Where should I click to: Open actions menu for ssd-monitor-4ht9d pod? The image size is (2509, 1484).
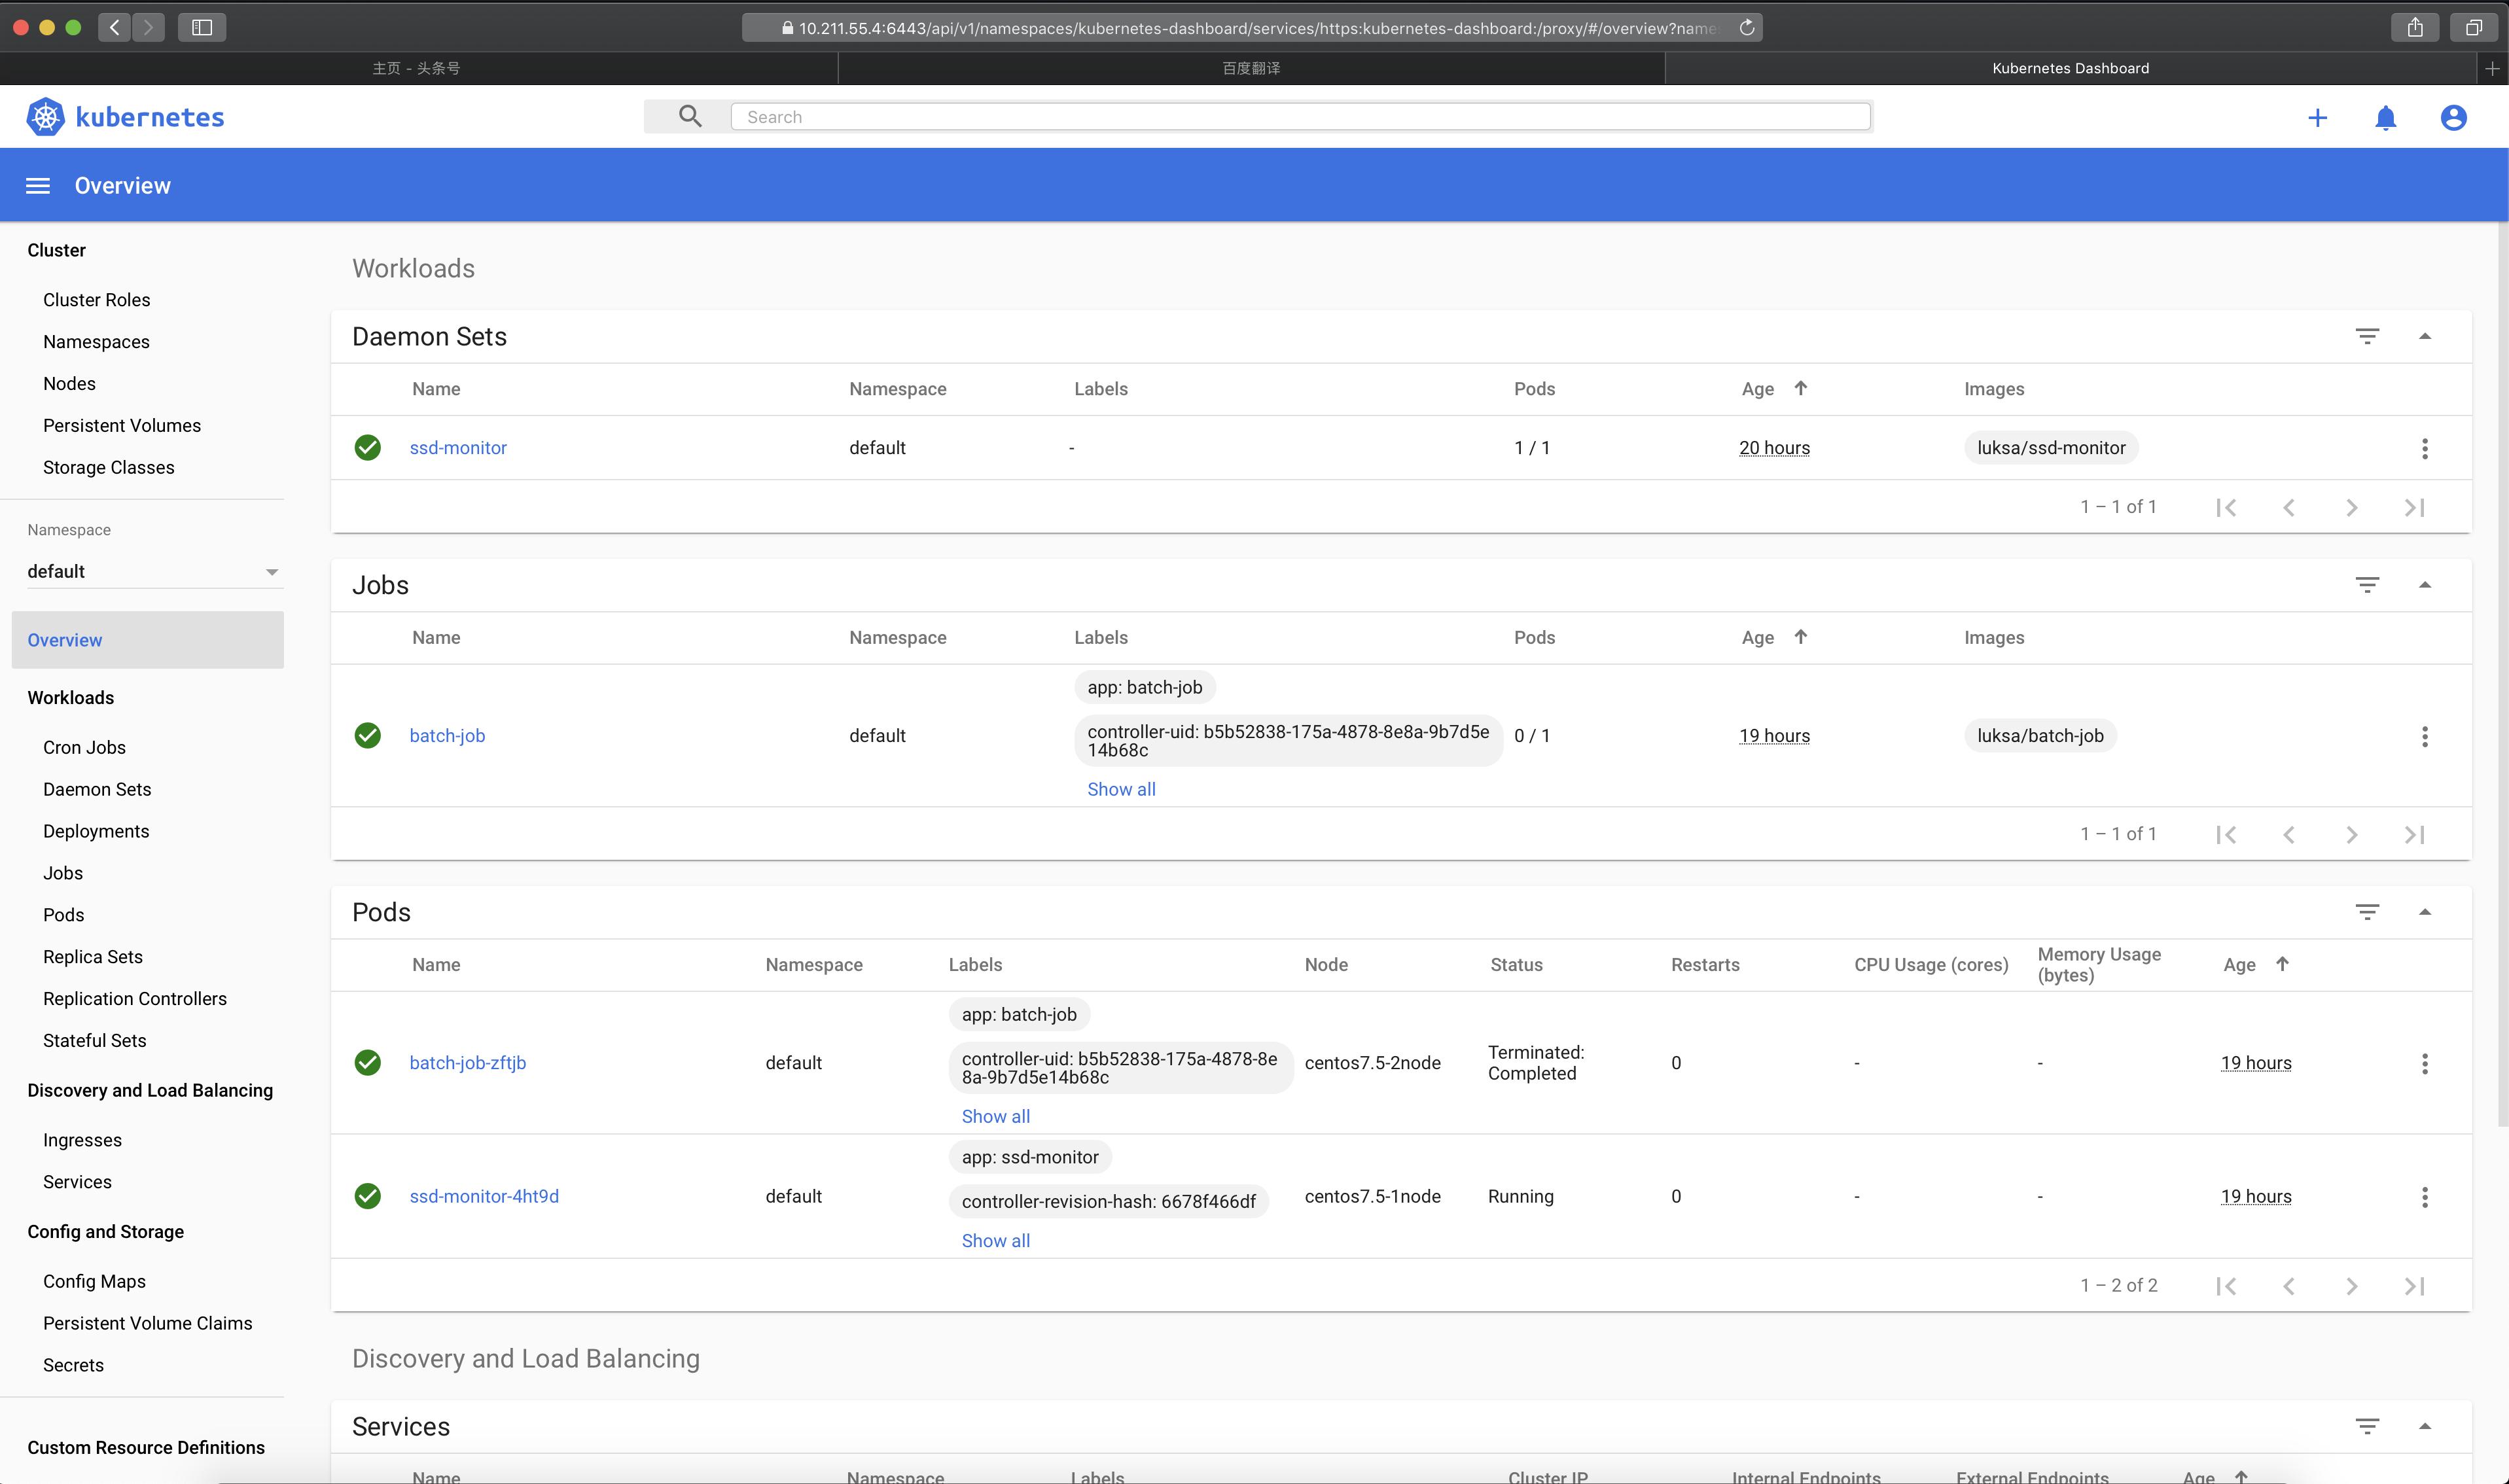[x=2424, y=1197]
